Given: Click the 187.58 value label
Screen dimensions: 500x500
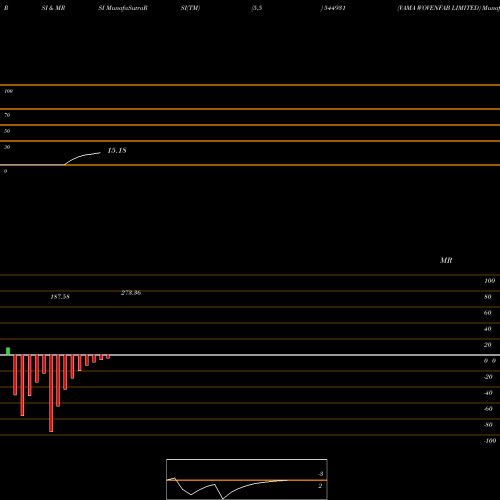Looking at the screenshot, I should [60, 297].
